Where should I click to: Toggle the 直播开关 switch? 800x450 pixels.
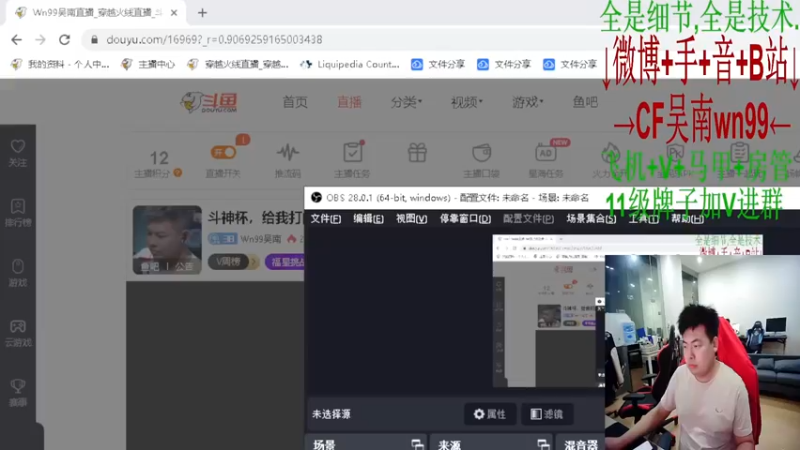pyautogui.click(x=223, y=152)
